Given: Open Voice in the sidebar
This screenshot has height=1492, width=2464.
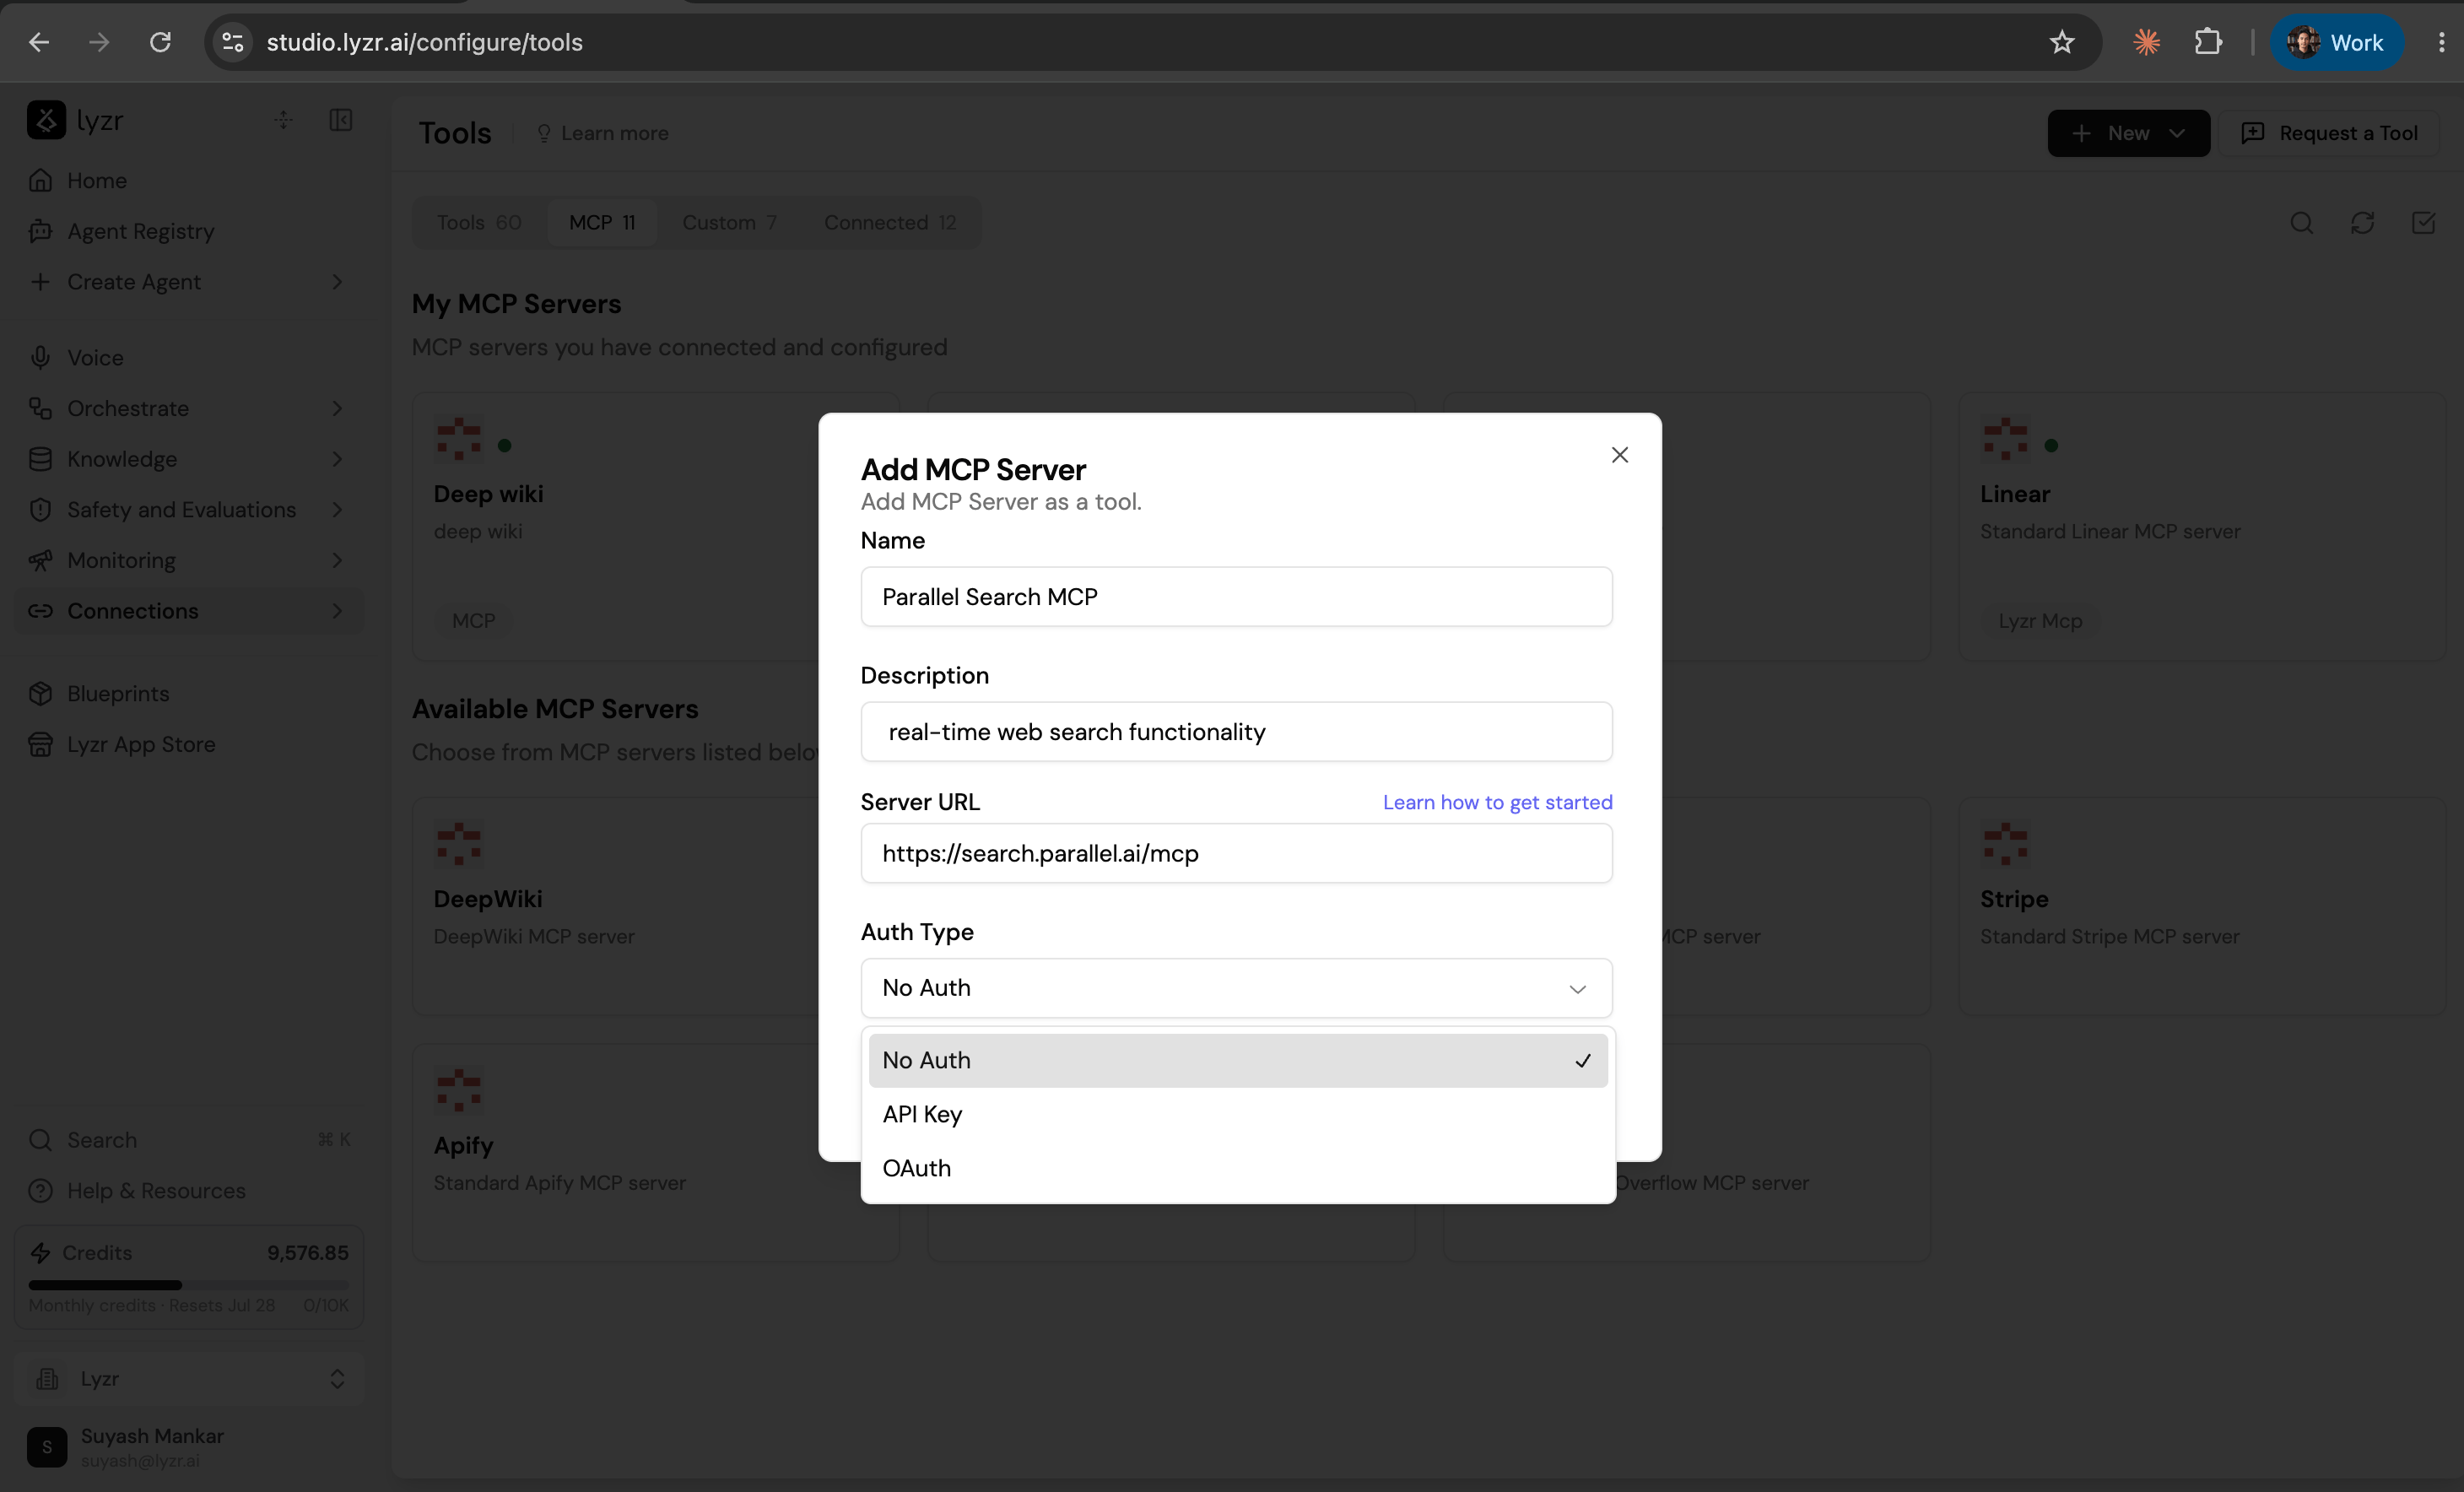Looking at the screenshot, I should 188,357.
